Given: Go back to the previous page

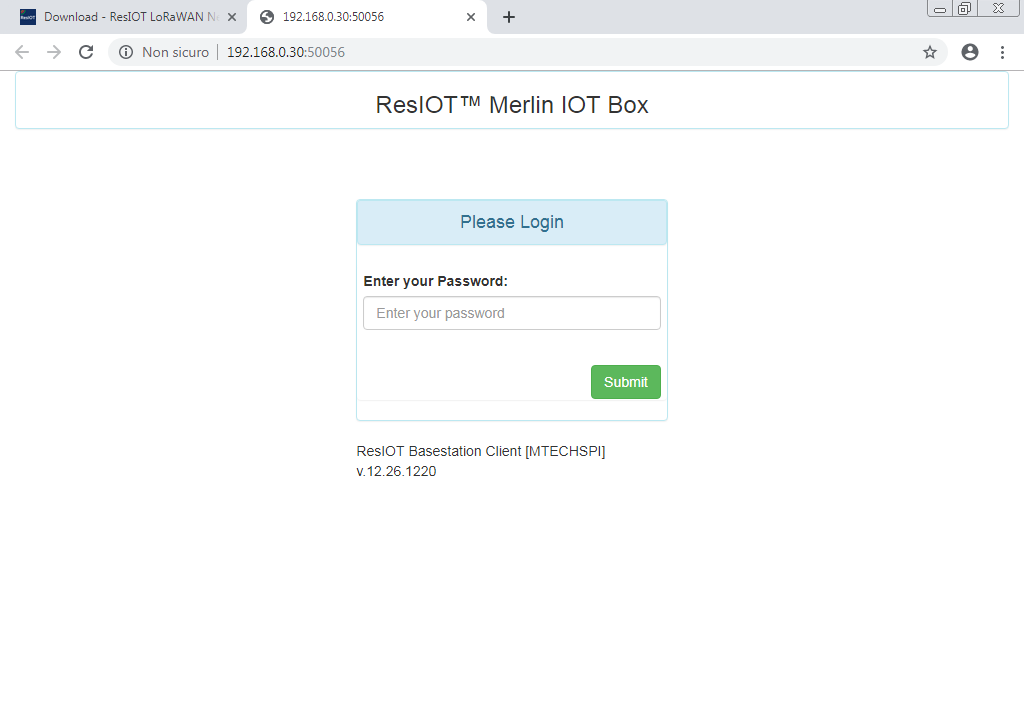Looking at the screenshot, I should pyautogui.click(x=22, y=52).
